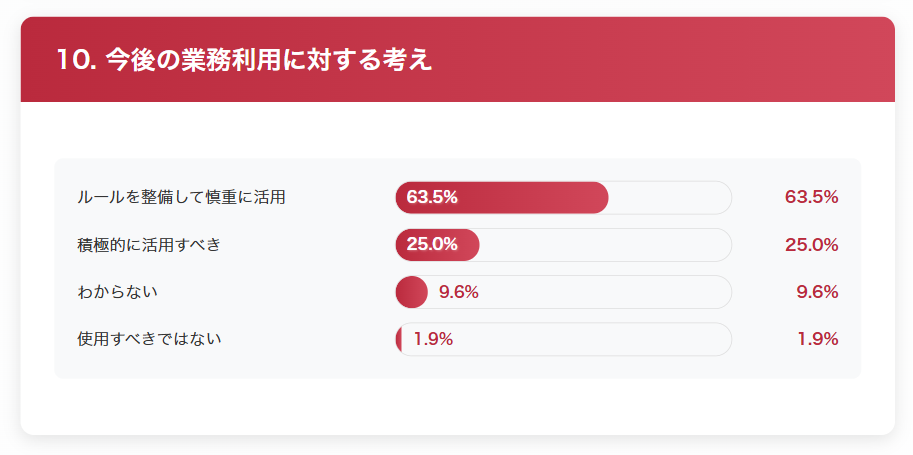Click the filled 63.5% progress bar
This screenshot has width=913, height=455.
click(x=502, y=197)
